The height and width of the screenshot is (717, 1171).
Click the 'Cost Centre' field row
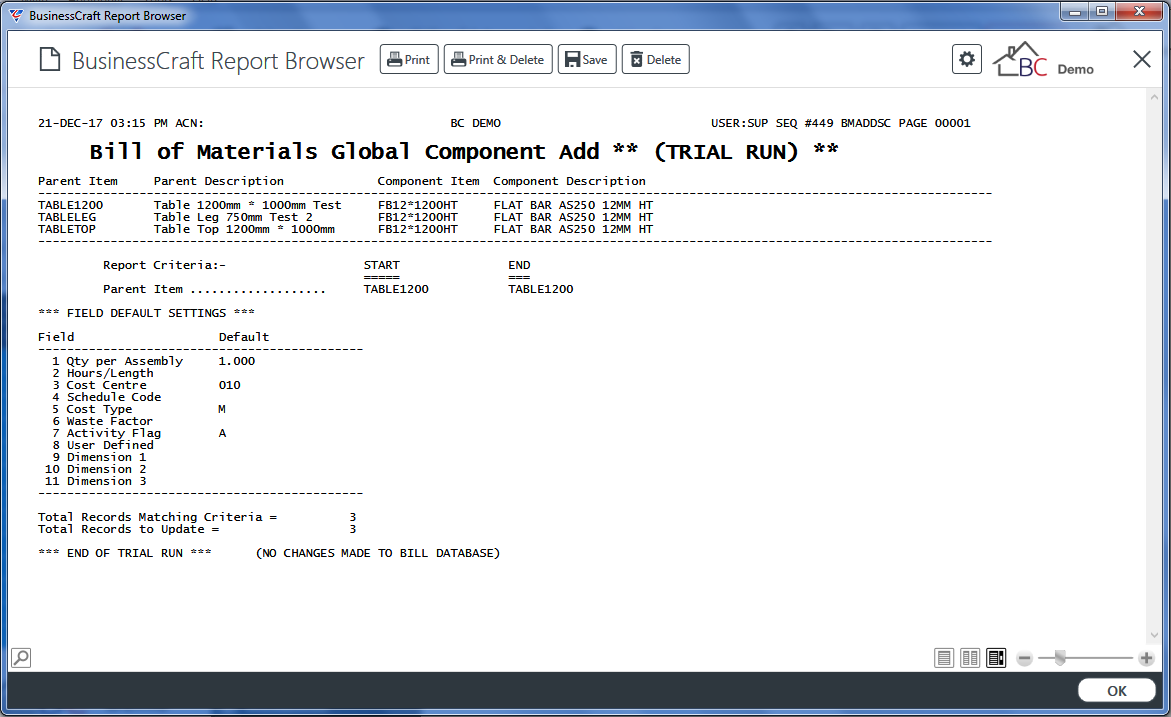click(146, 385)
